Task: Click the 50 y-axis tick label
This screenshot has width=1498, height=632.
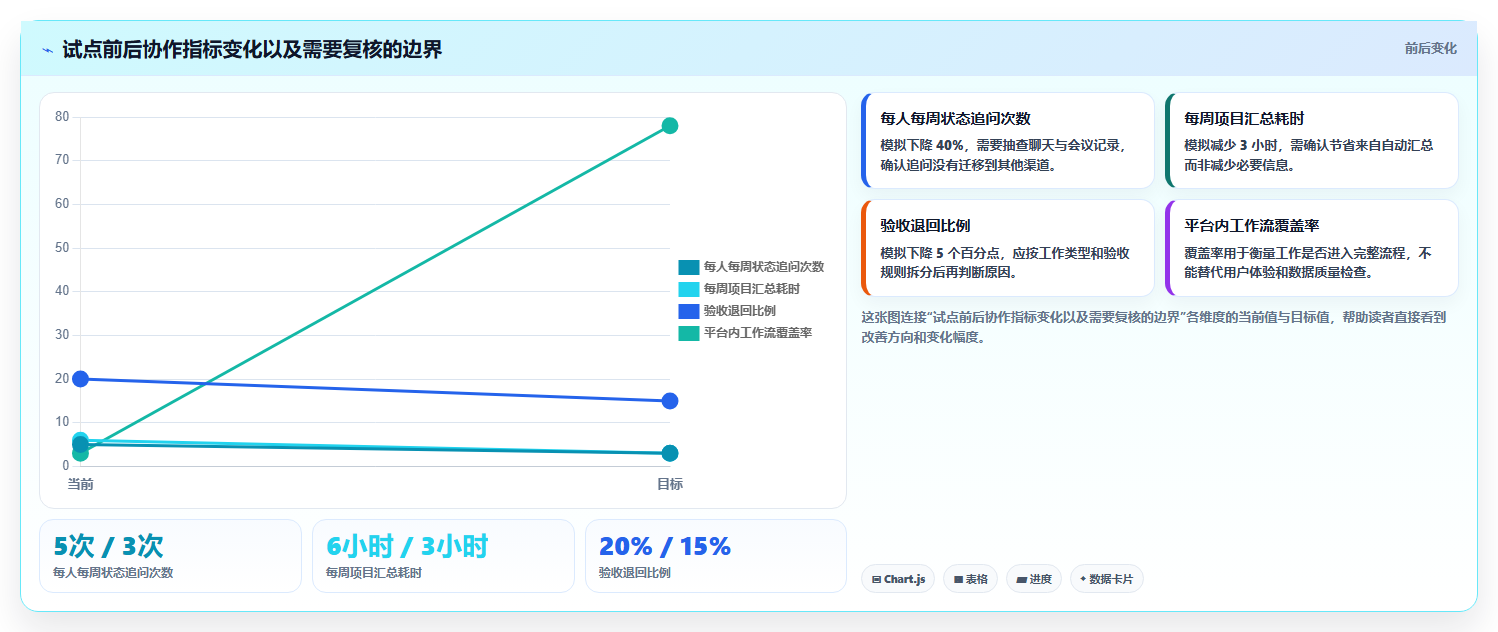Action: coord(62,247)
